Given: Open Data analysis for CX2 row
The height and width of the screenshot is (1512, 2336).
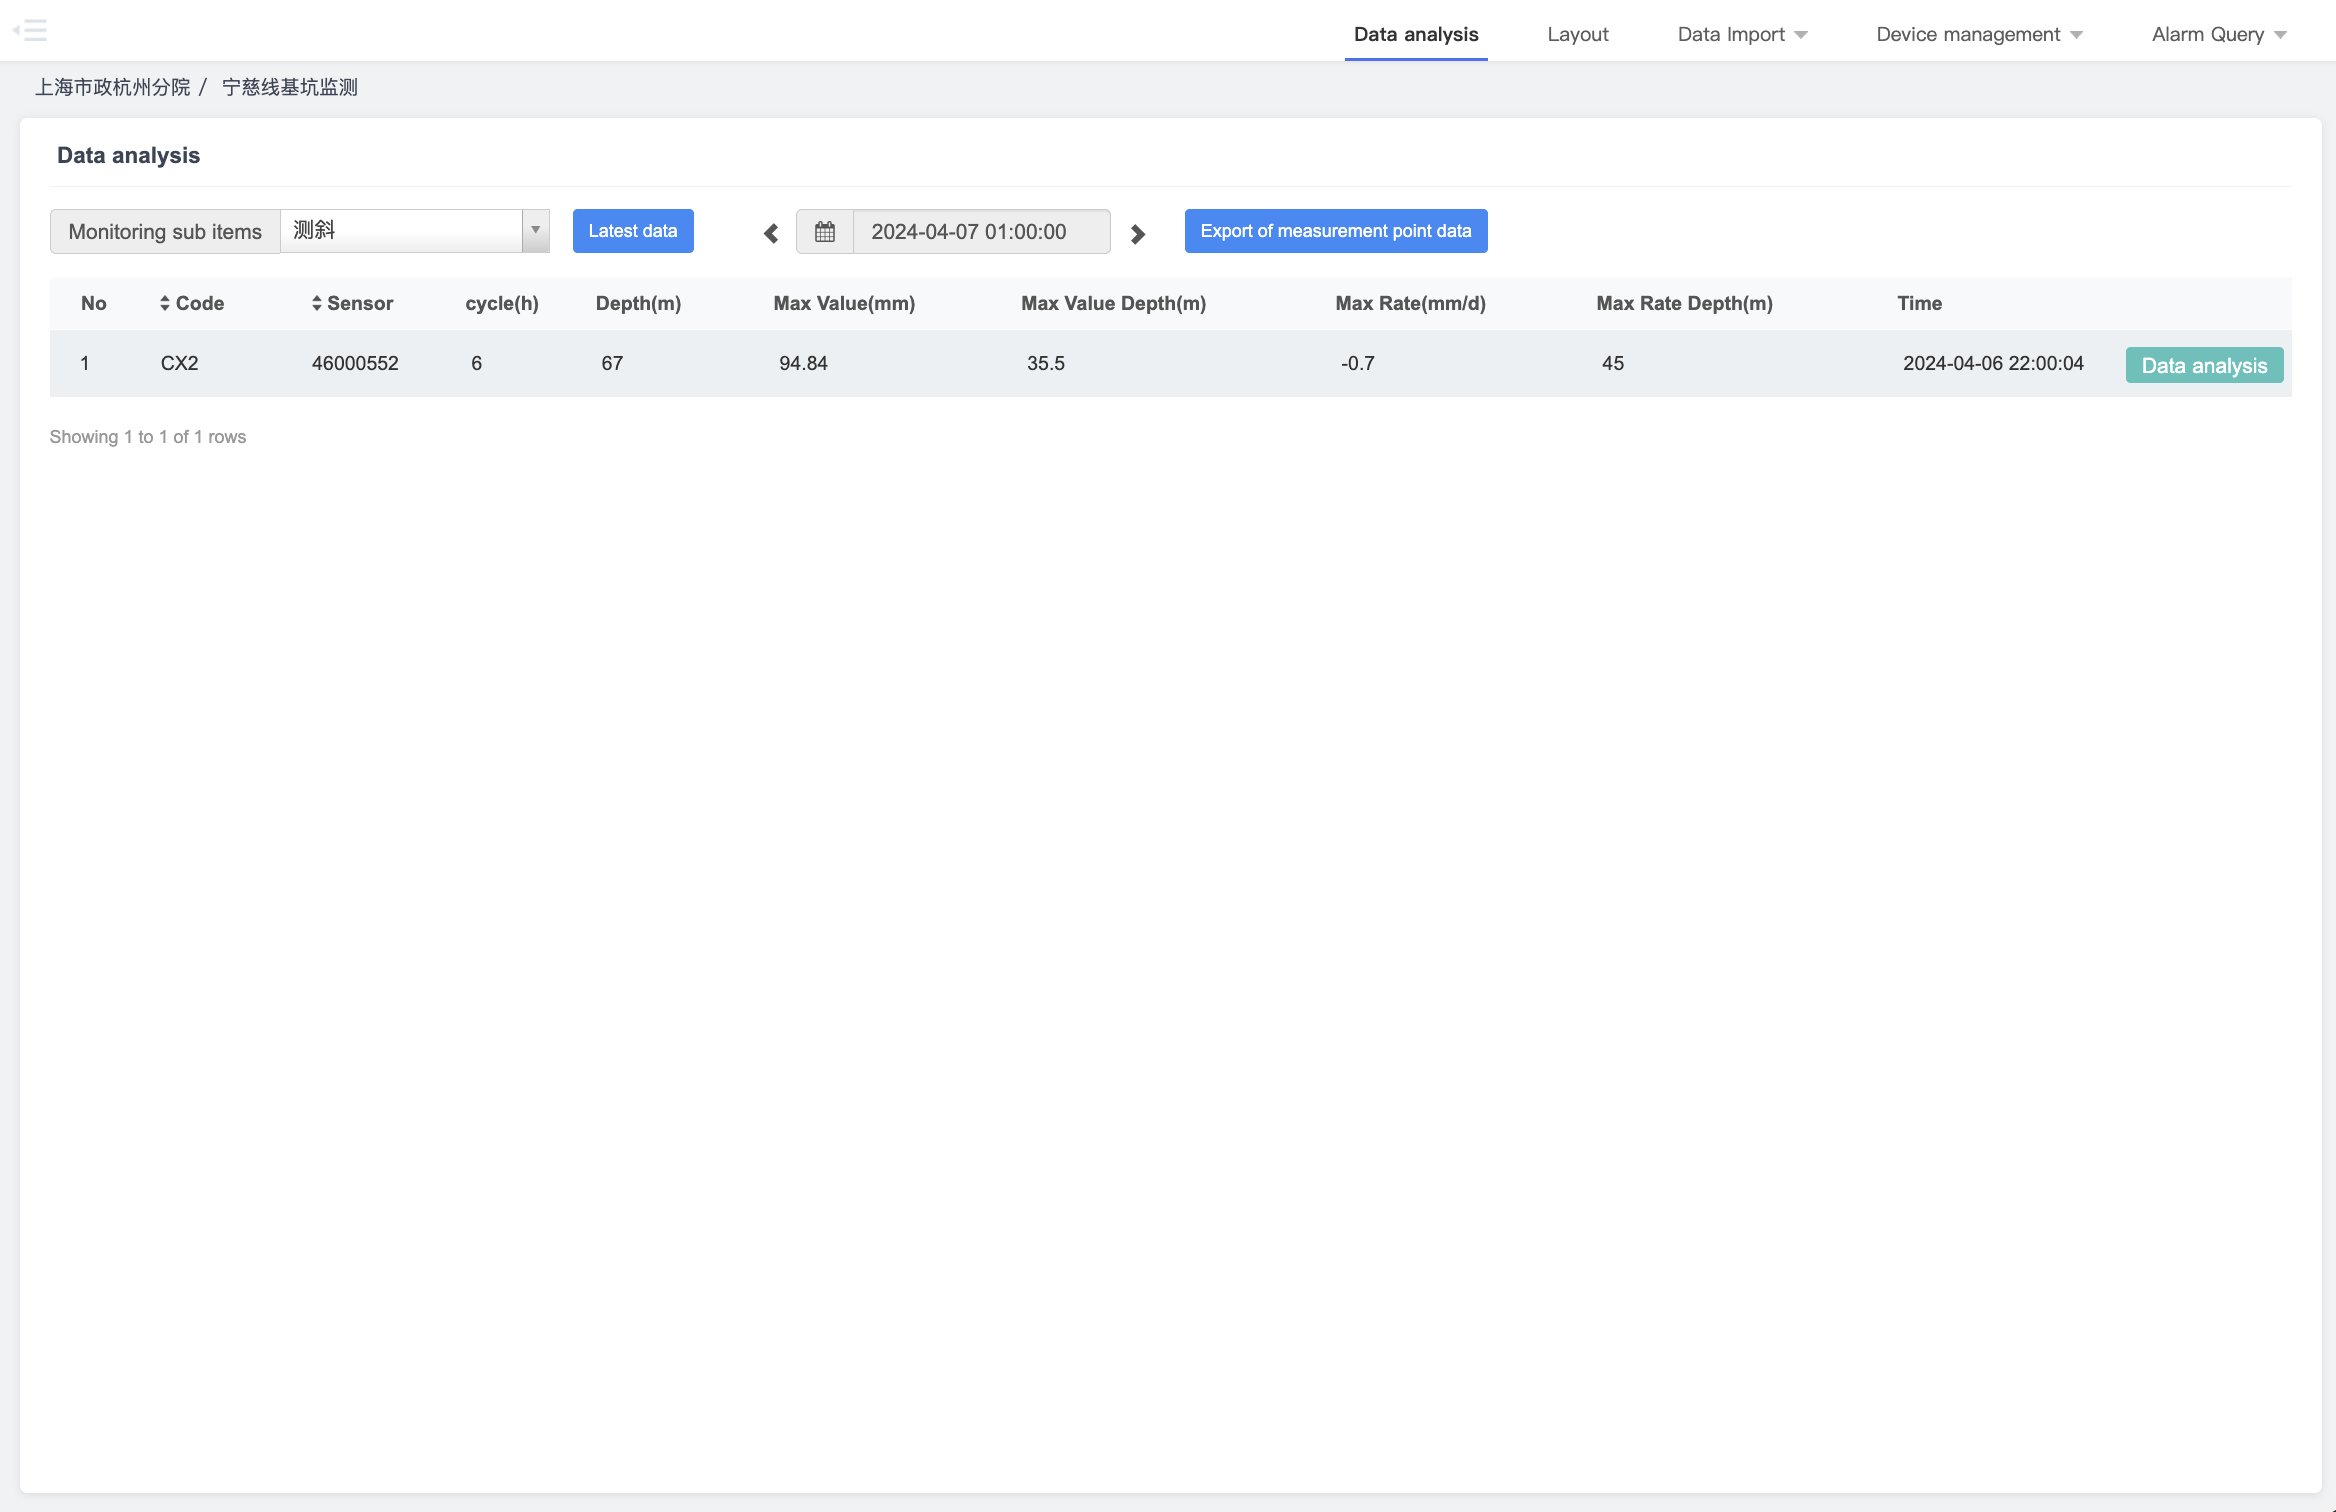Looking at the screenshot, I should (x=2203, y=365).
